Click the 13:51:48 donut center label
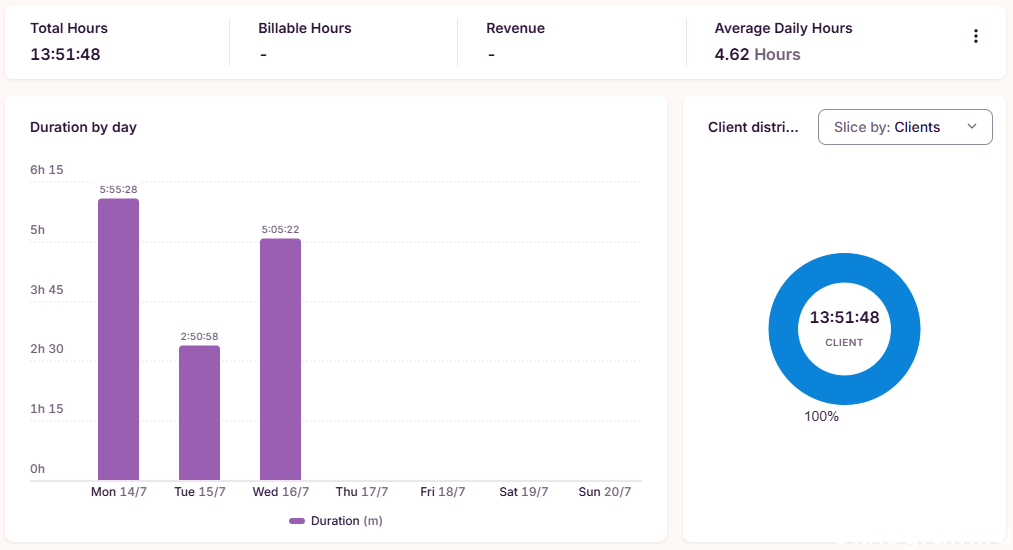Image resolution: width=1013 pixels, height=550 pixels. click(844, 317)
